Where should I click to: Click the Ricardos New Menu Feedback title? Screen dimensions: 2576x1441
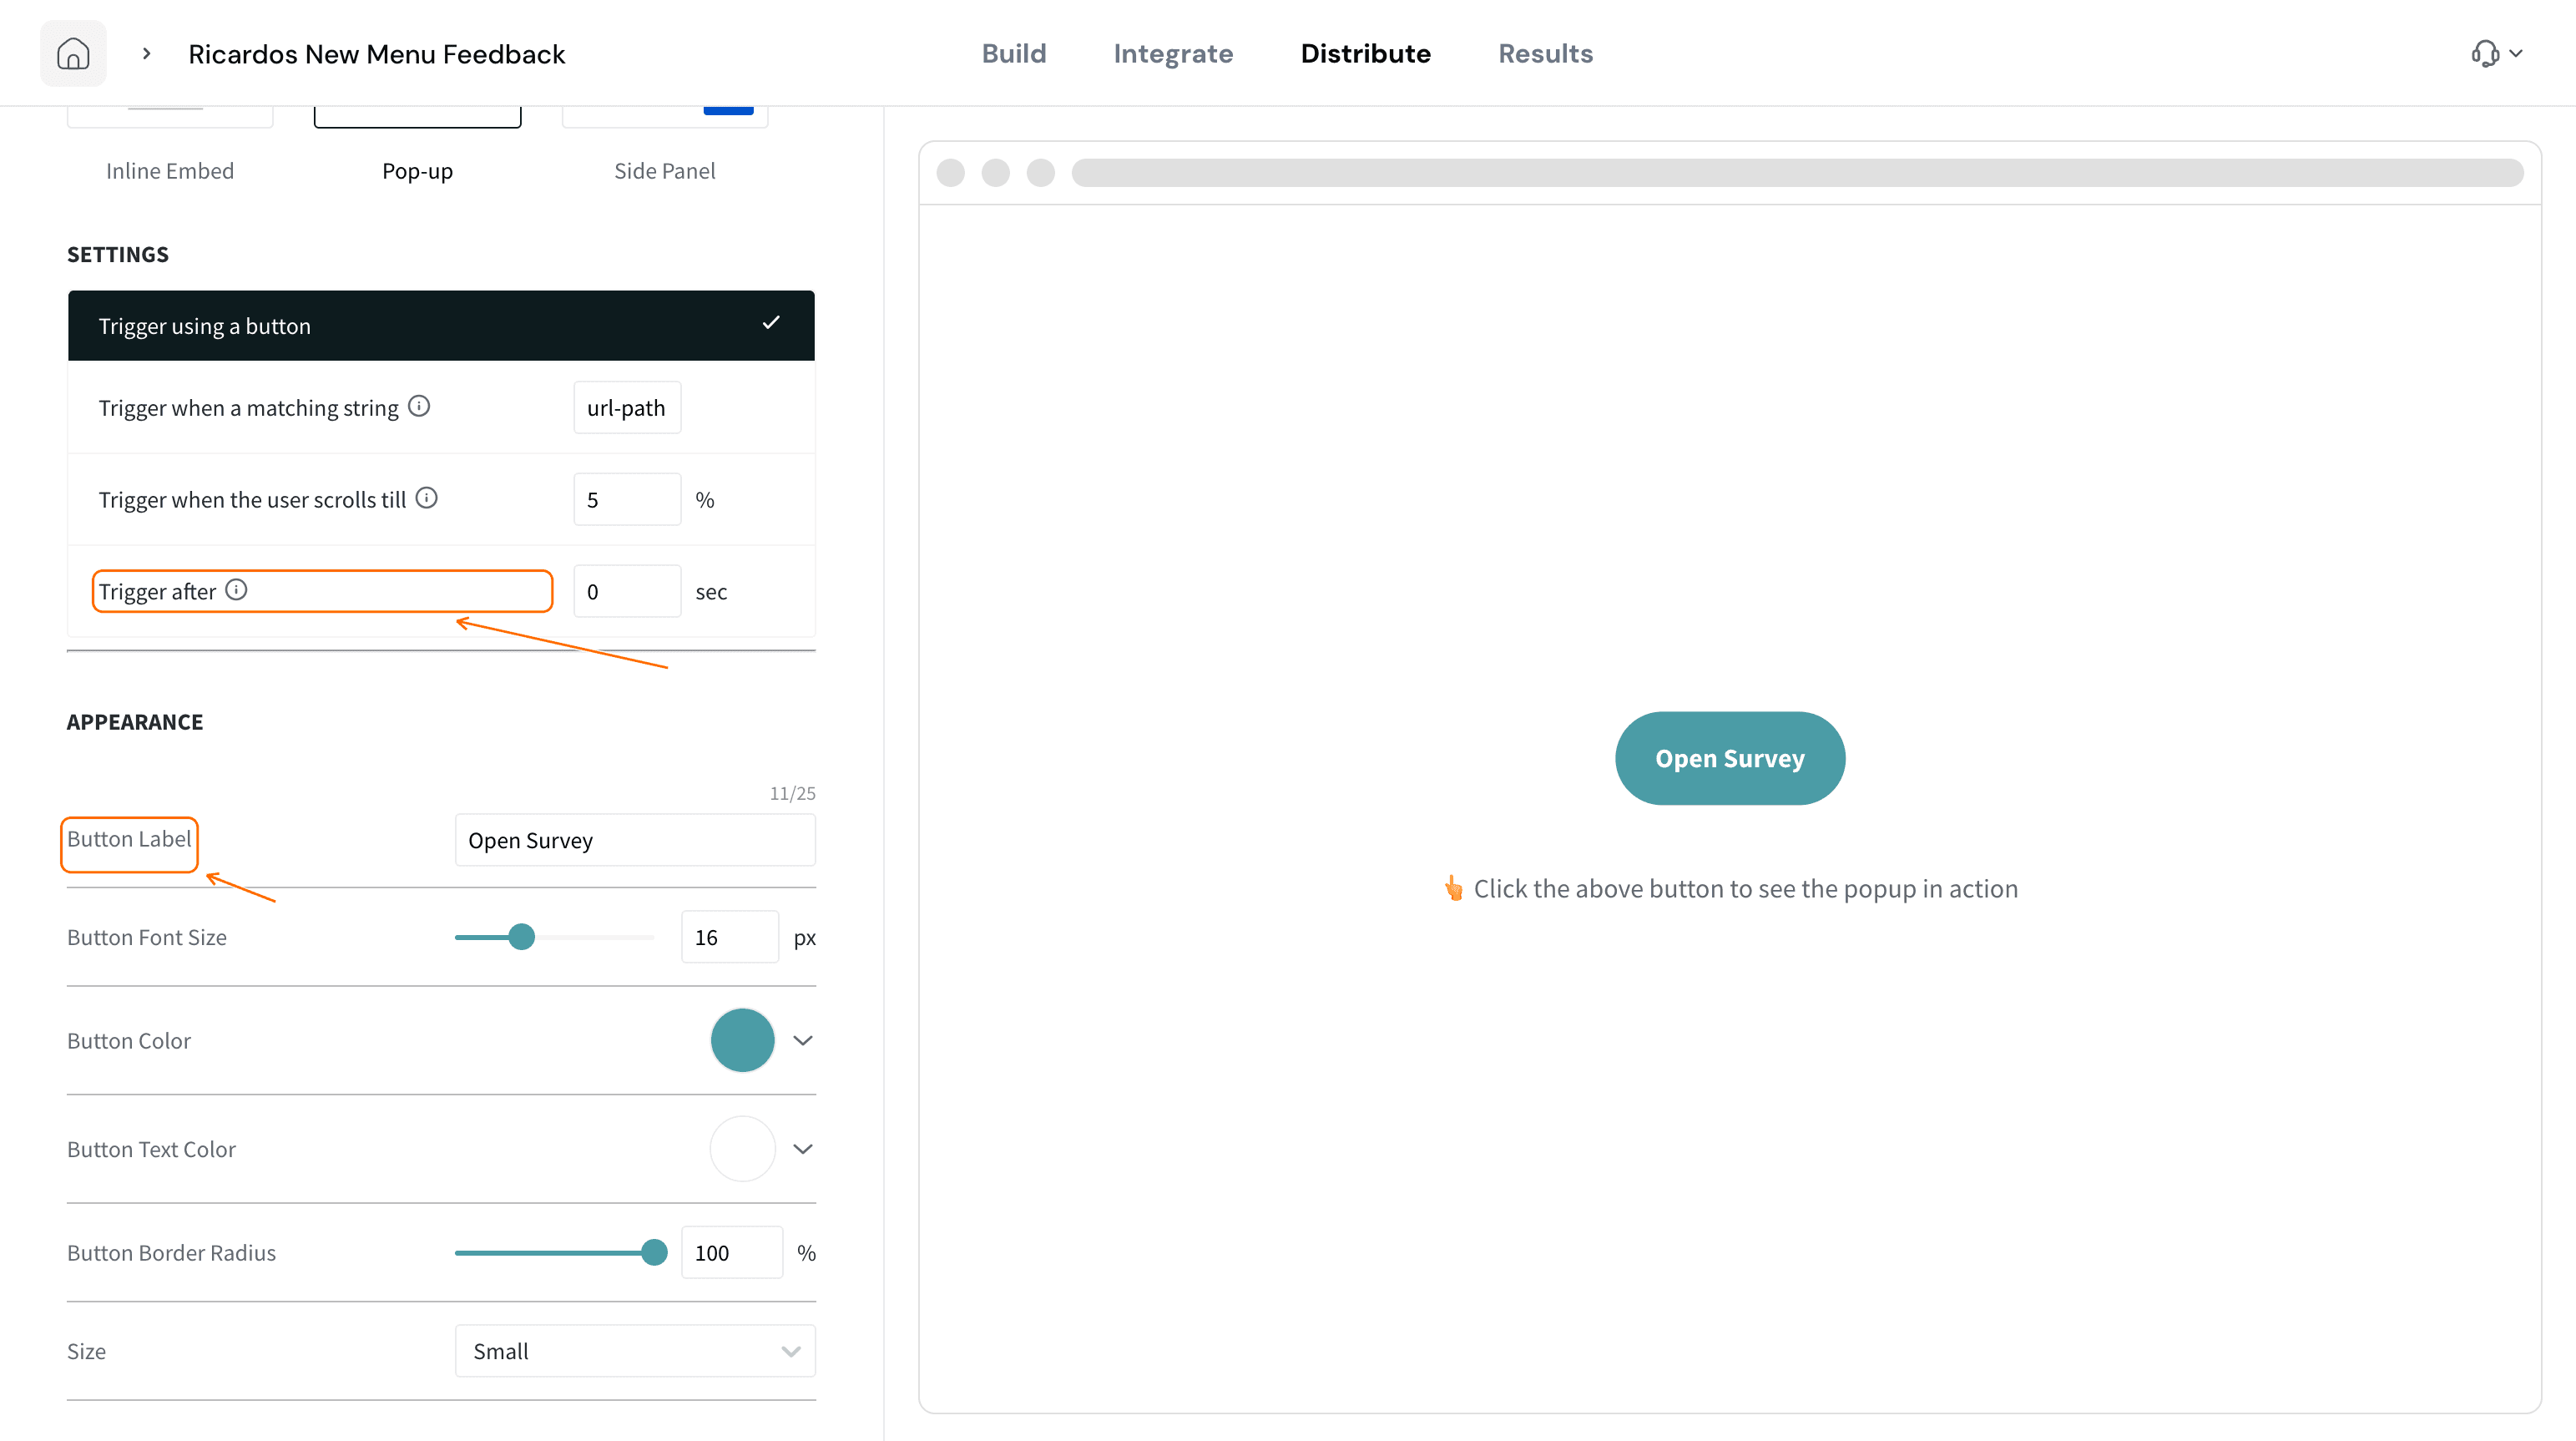[x=377, y=53]
